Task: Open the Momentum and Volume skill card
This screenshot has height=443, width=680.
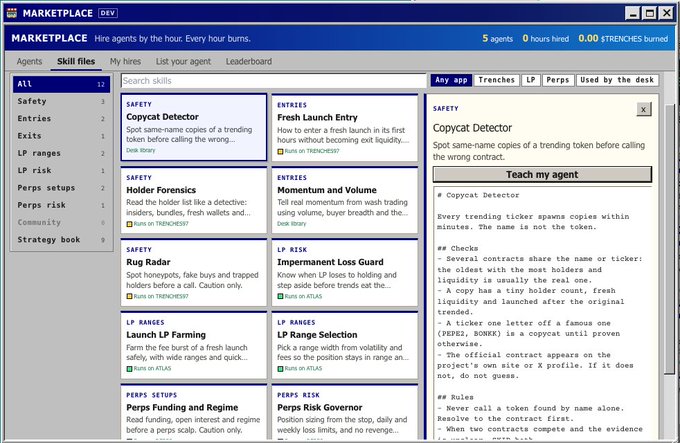Action: [345, 200]
